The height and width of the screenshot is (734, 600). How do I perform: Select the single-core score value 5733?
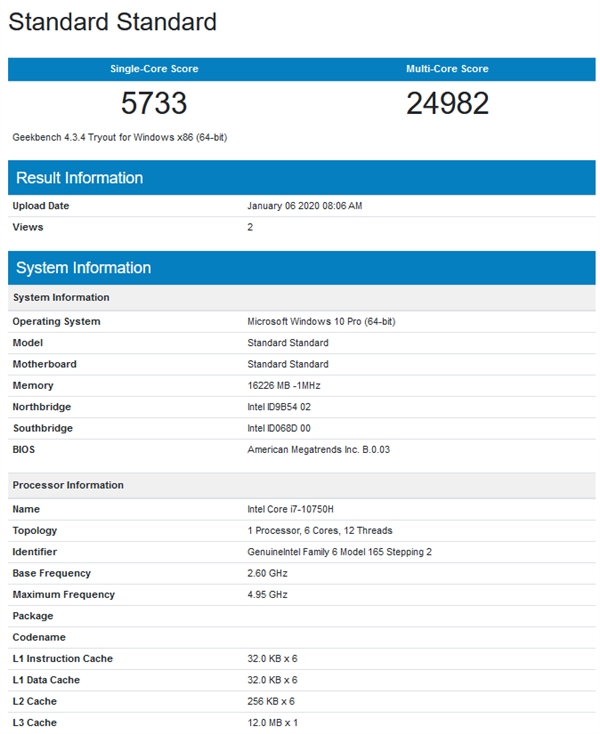154,103
